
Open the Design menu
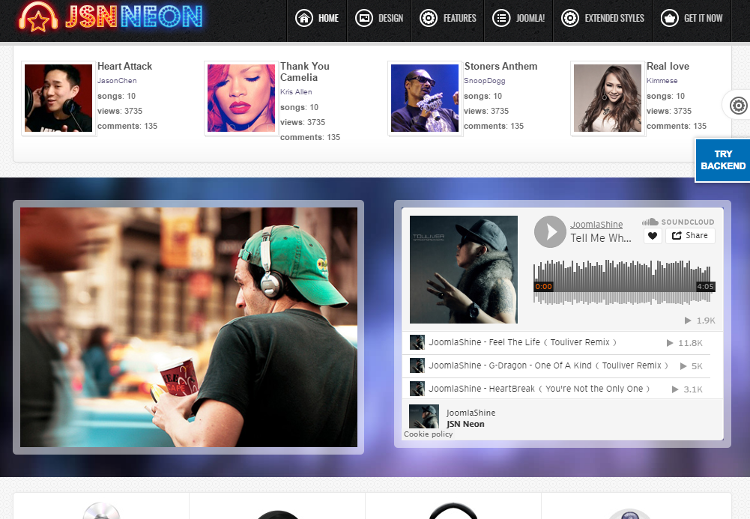[x=380, y=18]
